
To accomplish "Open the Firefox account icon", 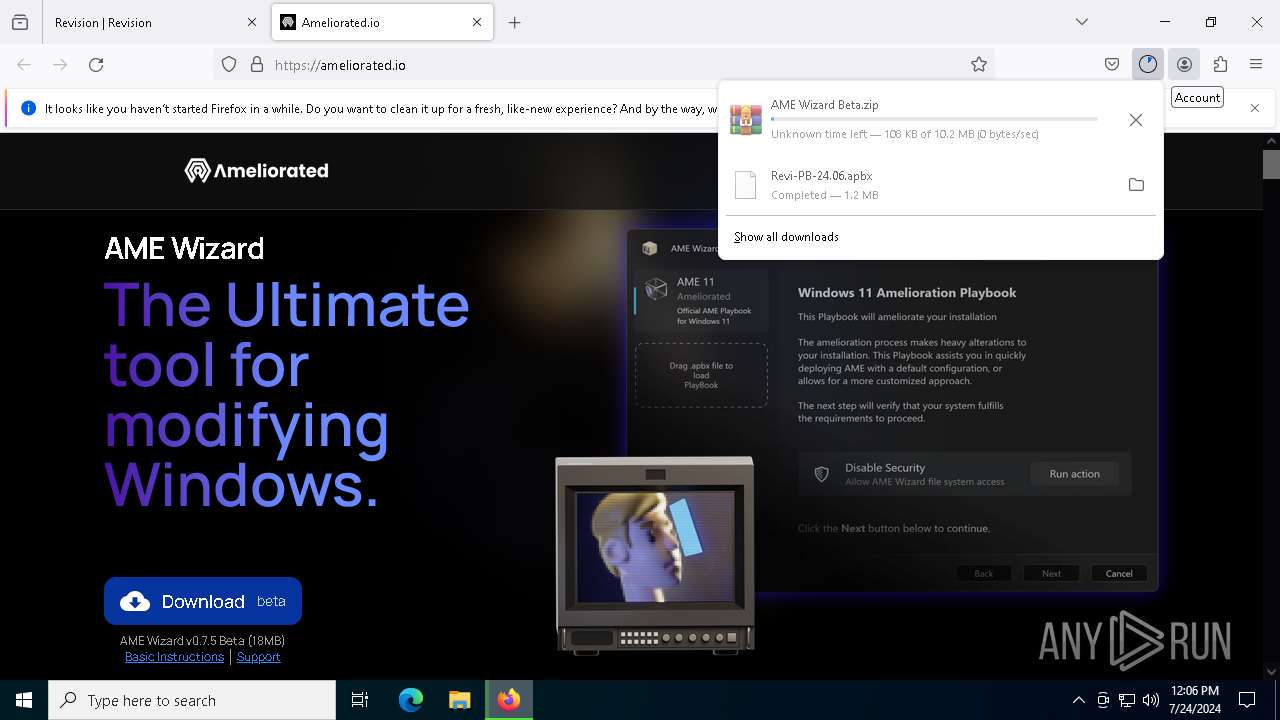I will 1184,64.
